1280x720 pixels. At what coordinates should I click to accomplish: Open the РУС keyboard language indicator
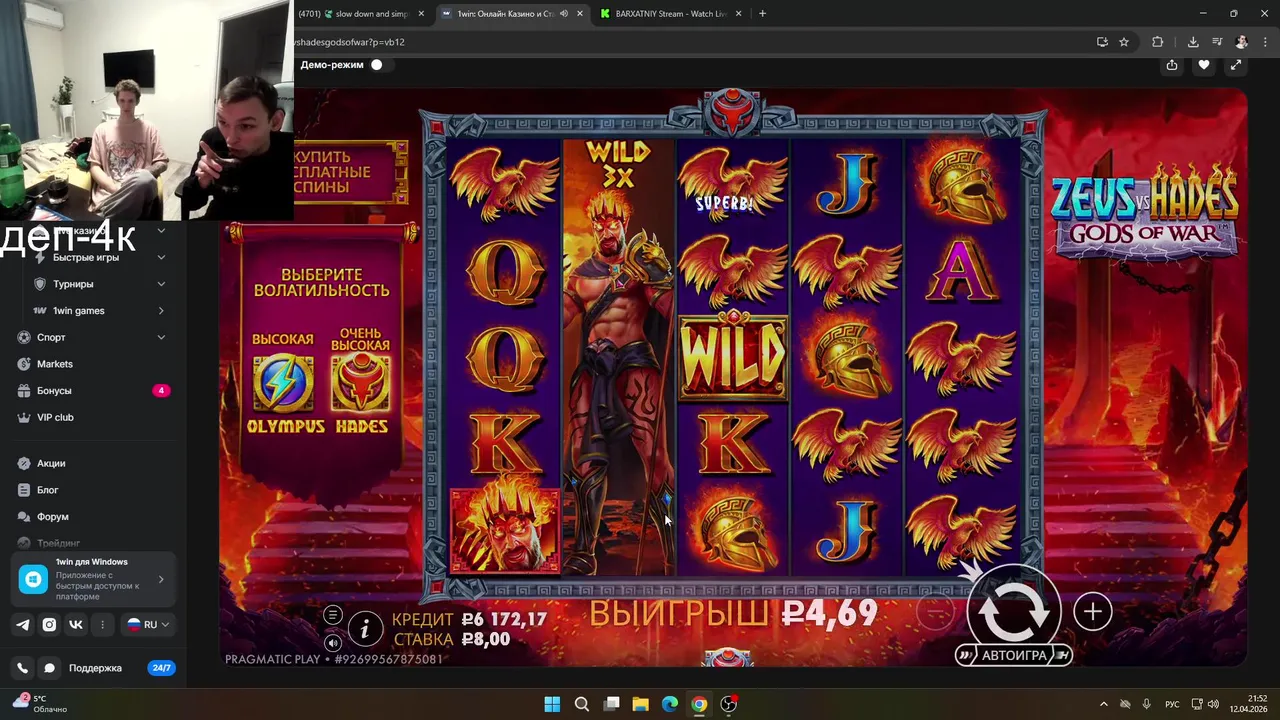point(1173,704)
